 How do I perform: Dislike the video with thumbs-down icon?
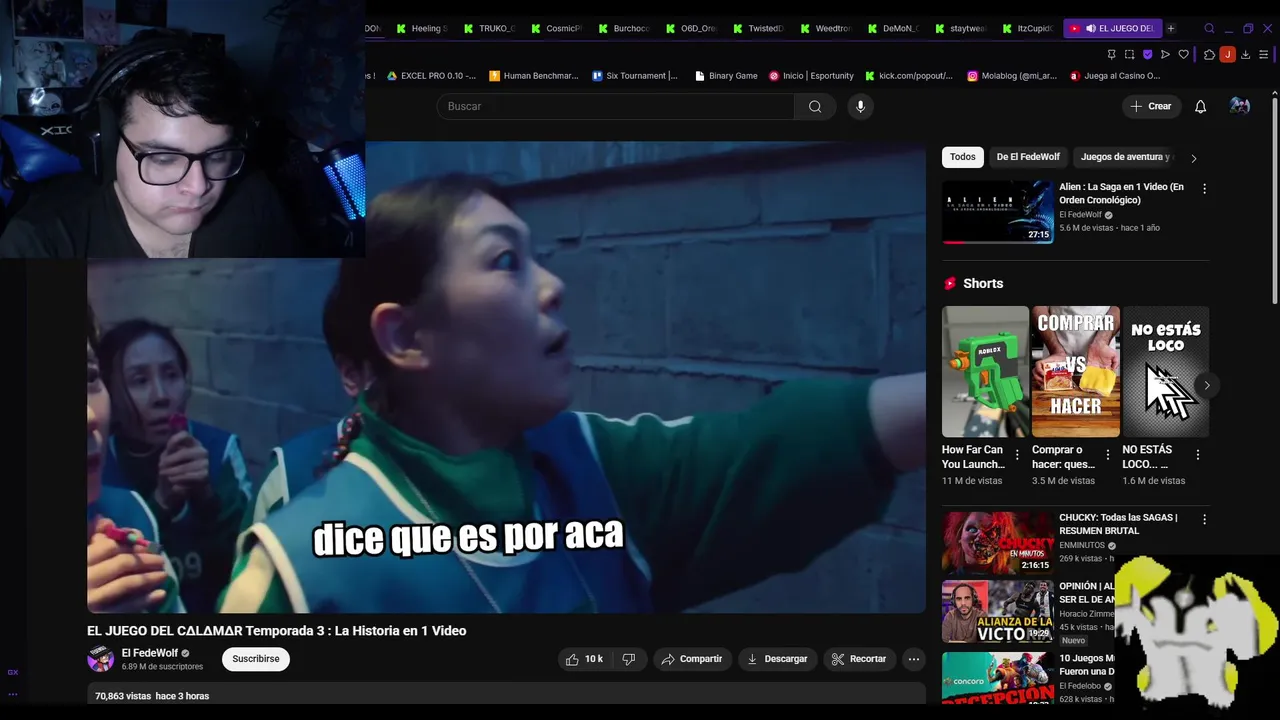click(629, 659)
